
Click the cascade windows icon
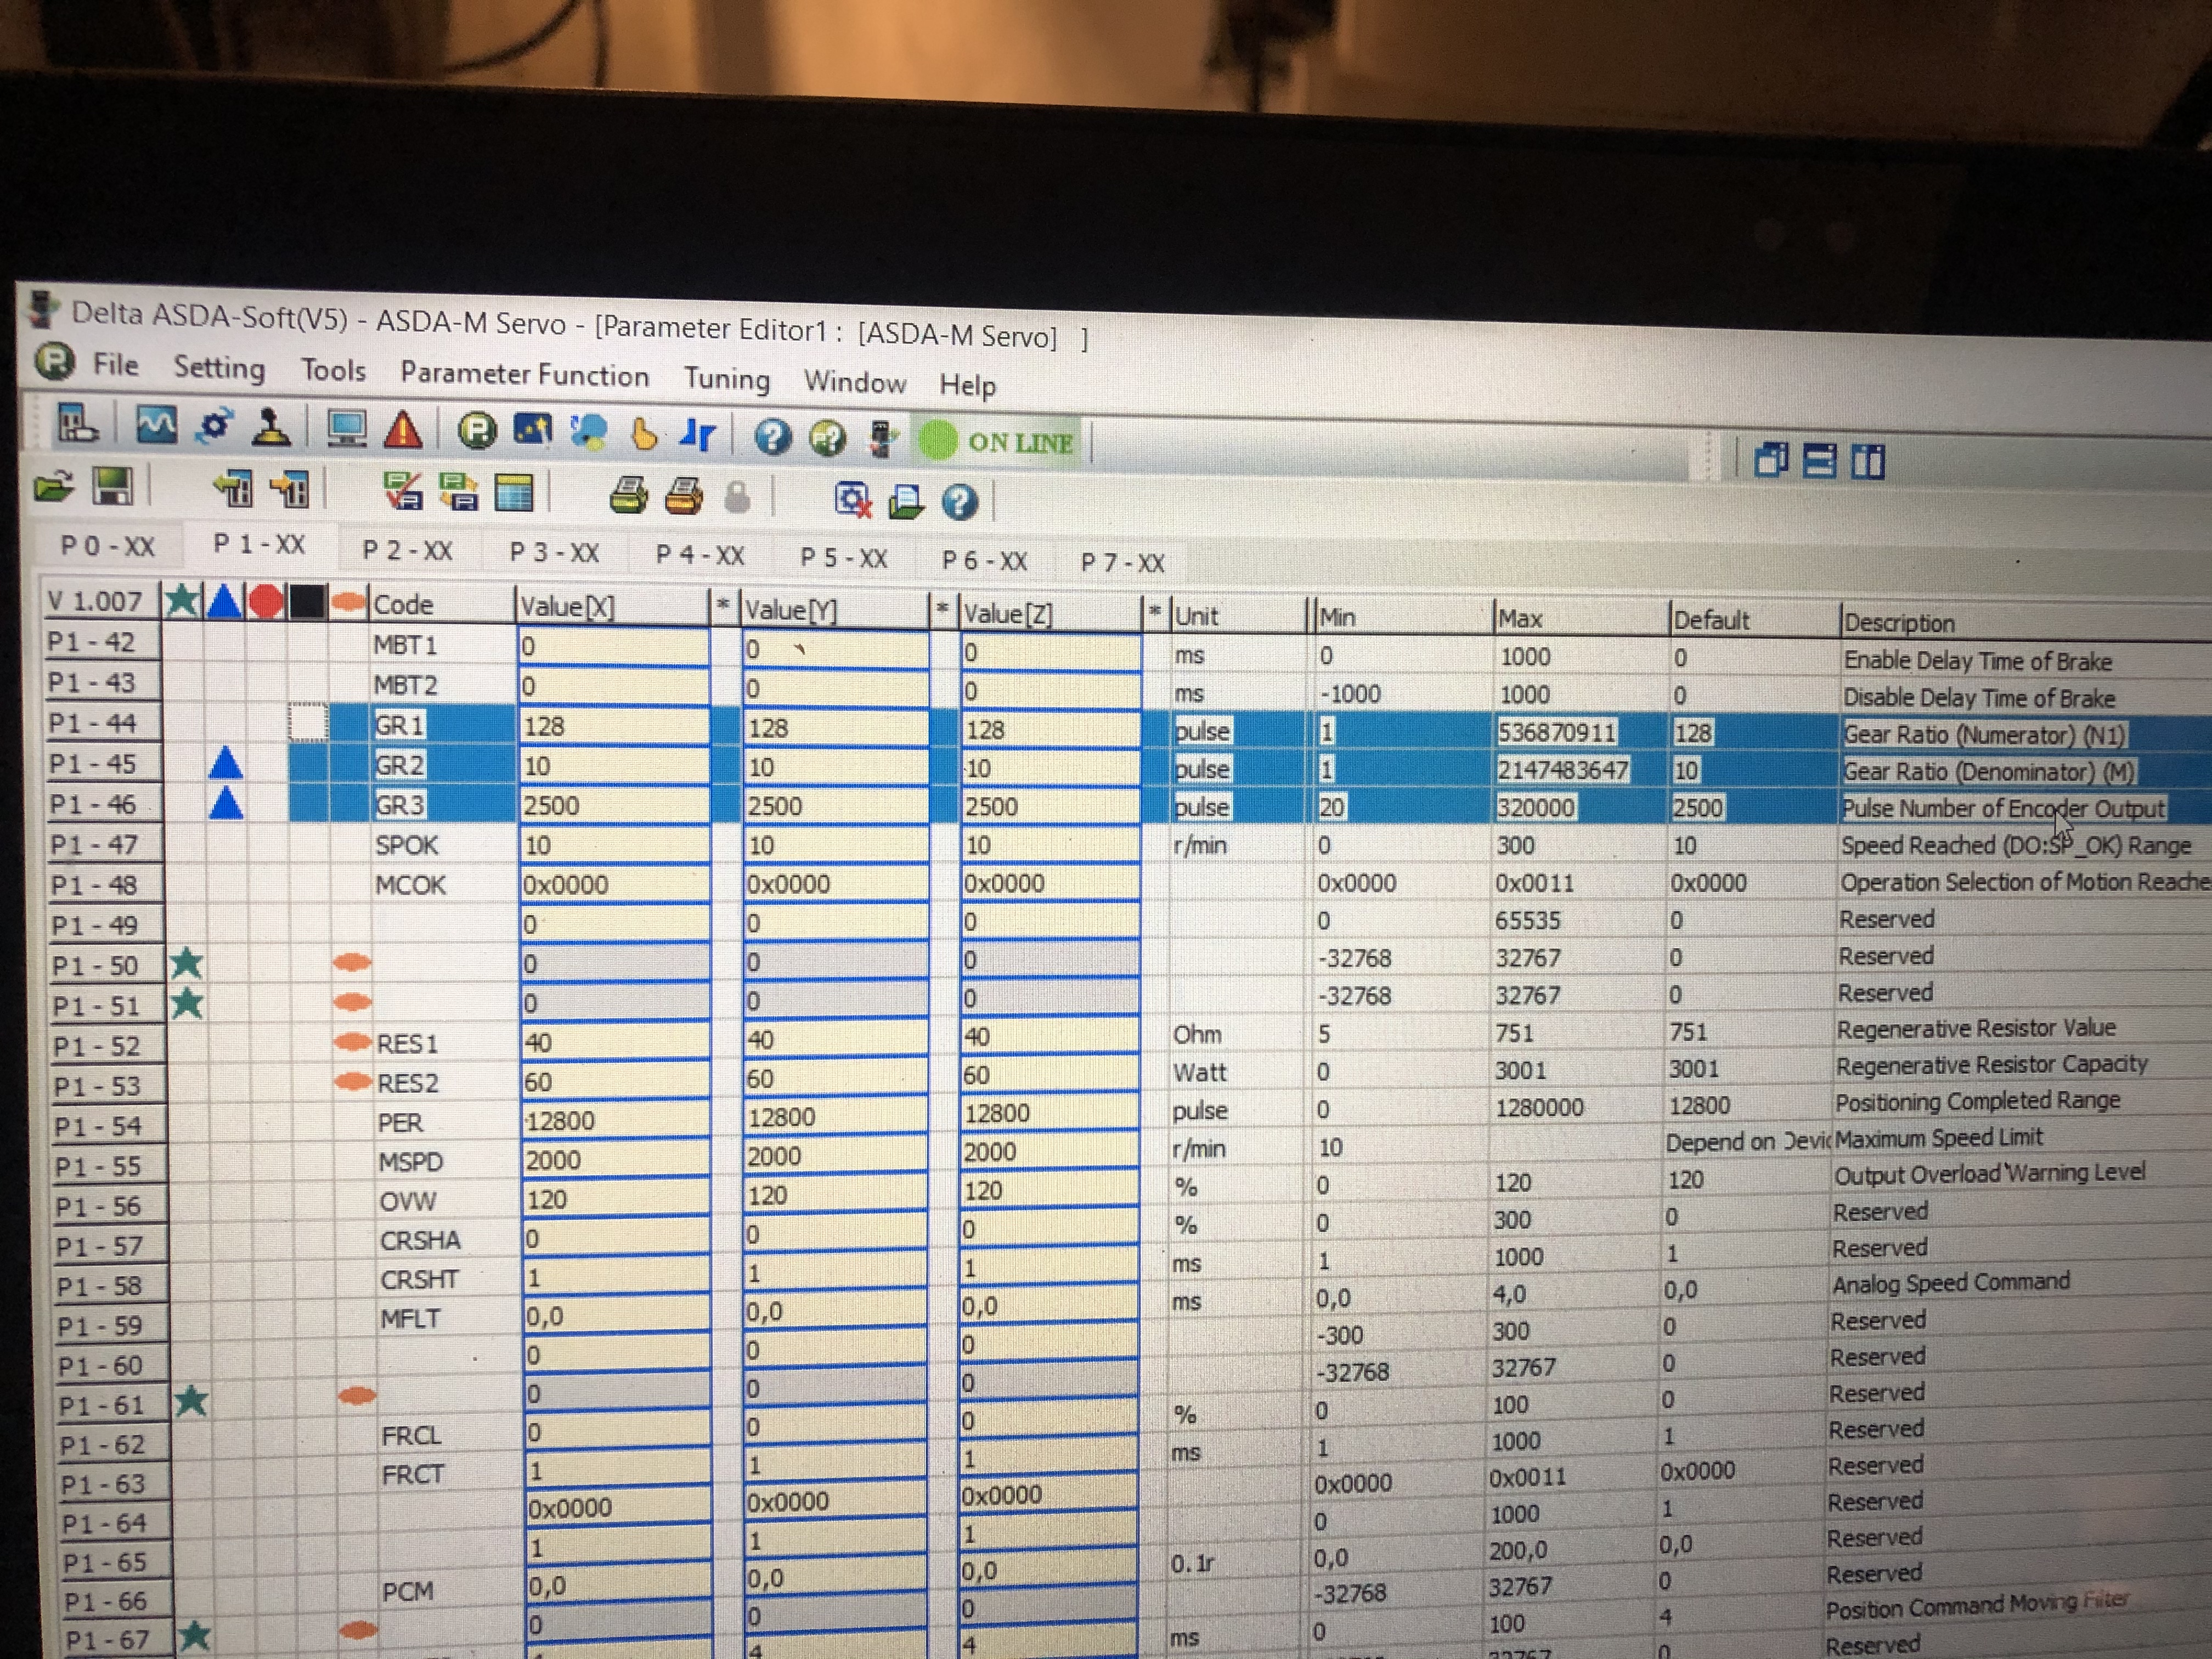pos(1770,460)
